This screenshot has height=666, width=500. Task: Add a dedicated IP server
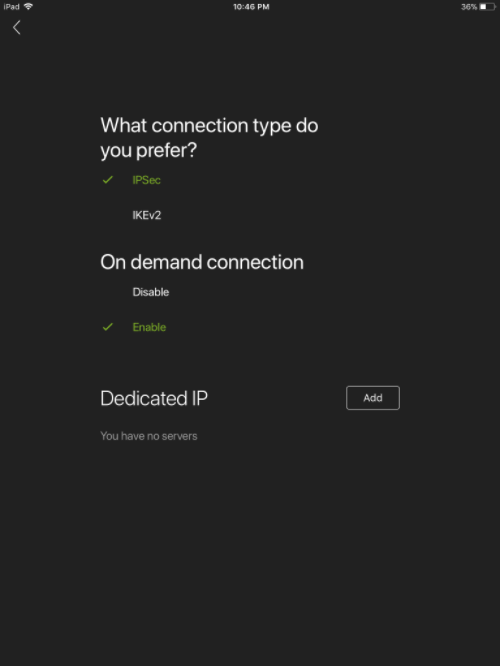(373, 398)
